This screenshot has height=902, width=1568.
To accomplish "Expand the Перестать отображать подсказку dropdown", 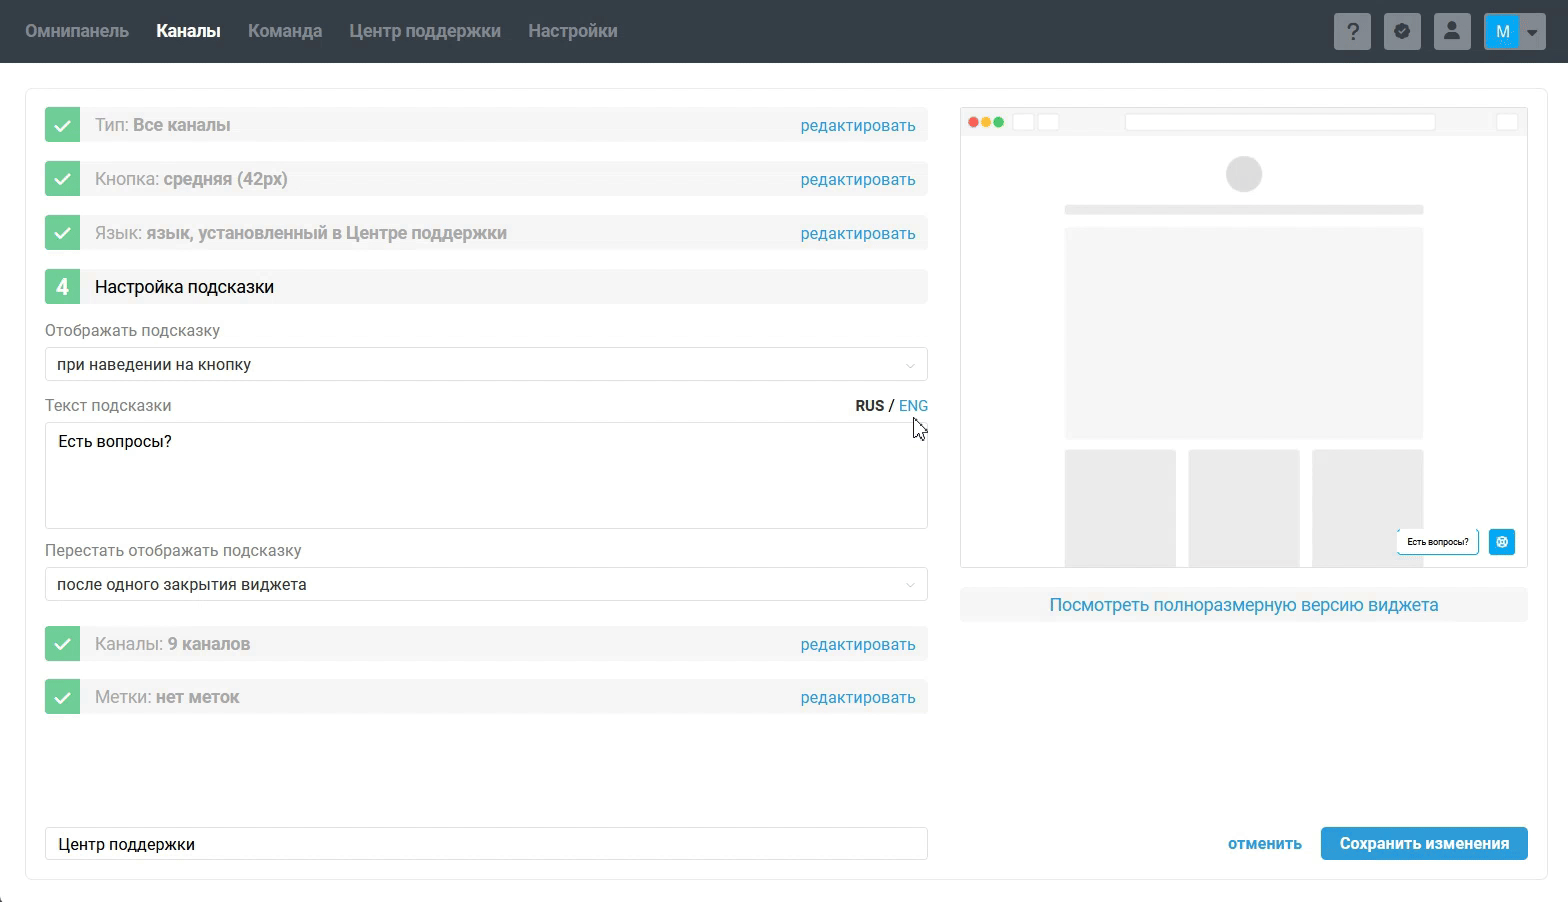I will coord(486,584).
